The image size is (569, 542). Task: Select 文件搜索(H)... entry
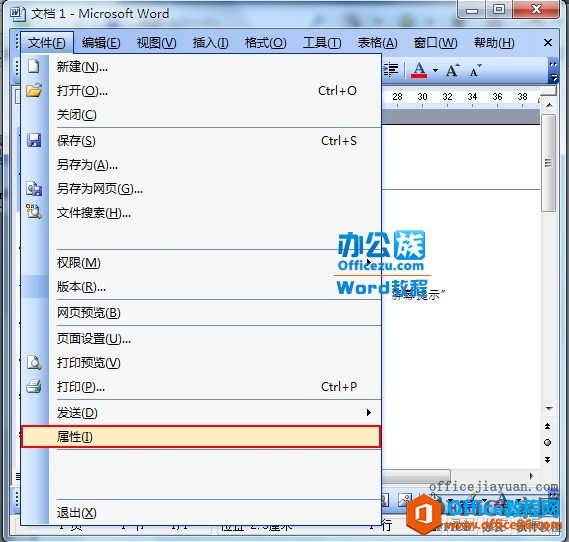(201, 213)
